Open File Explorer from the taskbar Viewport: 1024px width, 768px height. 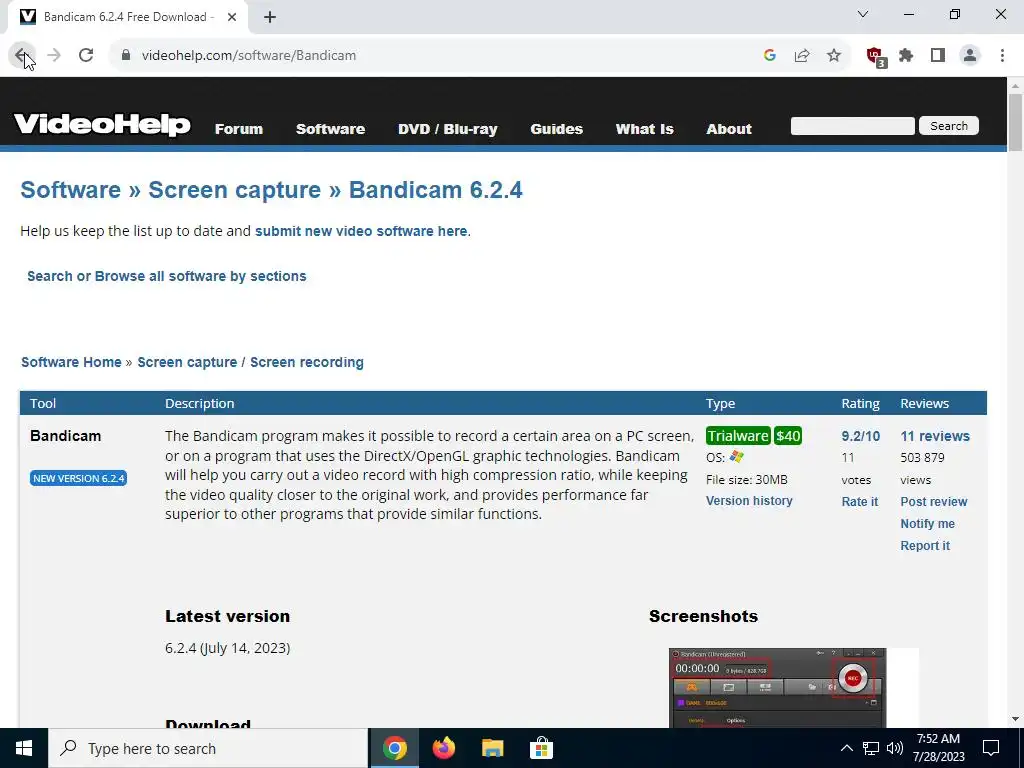(x=492, y=748)
